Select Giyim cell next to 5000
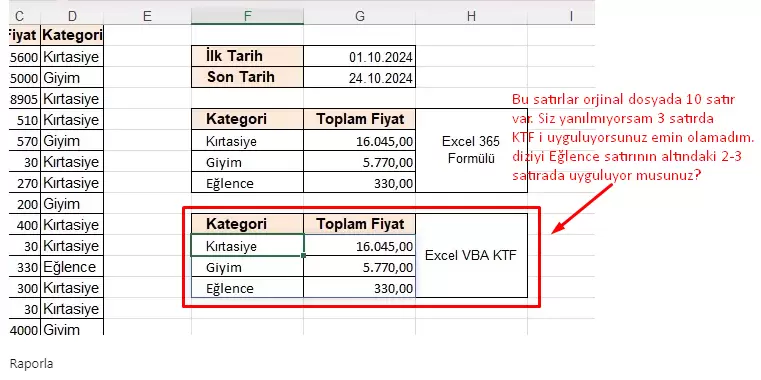Viewport: 761px width, 380px height. [x=72, y=78]
